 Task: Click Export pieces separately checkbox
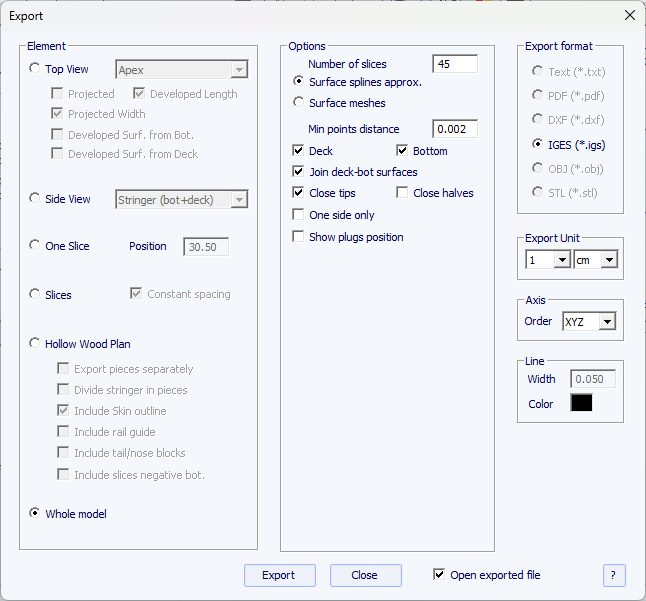click(63, 368)
